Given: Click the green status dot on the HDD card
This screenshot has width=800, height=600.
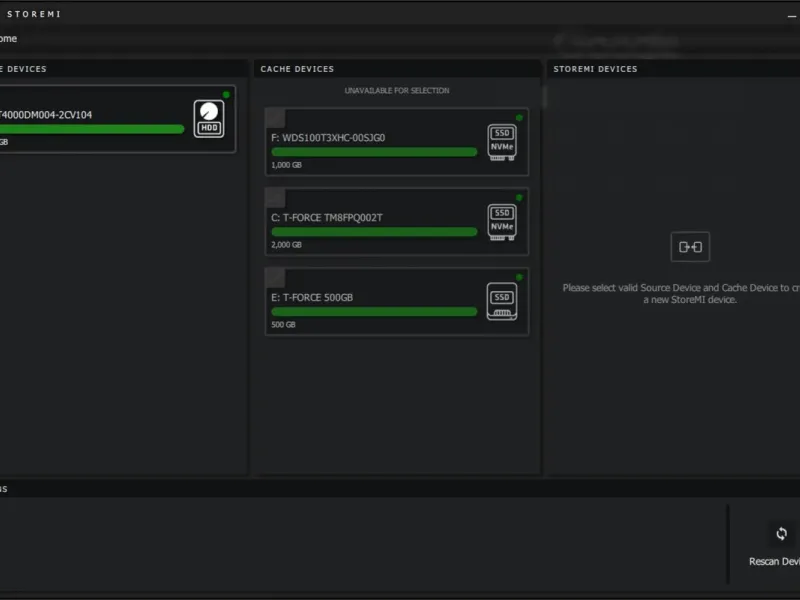Looking at the screenshot, I should click(x=226, y=94).
